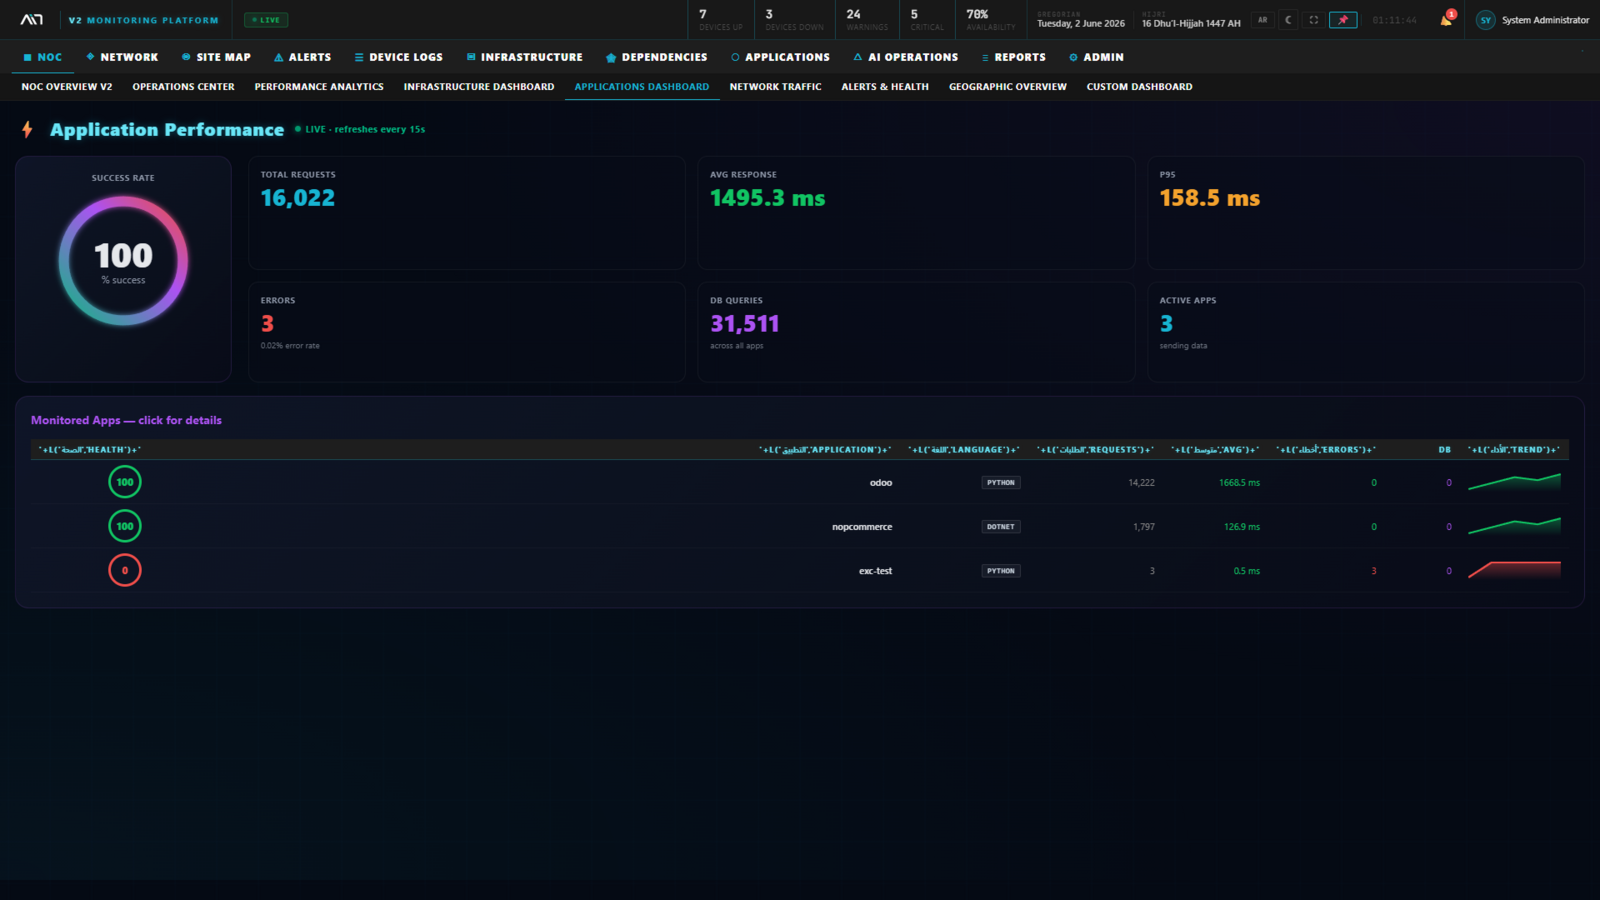Click the success rate gauge ring

[123, 261]
